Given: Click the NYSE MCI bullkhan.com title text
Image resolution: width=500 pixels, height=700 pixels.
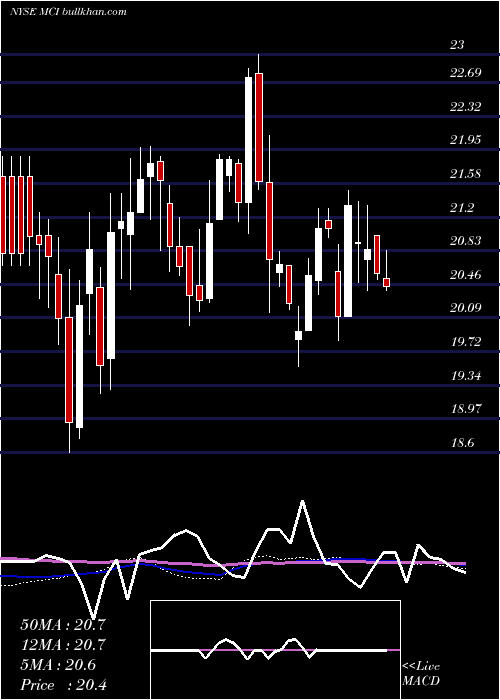Looking at the screenshot, I should point(68,12).
